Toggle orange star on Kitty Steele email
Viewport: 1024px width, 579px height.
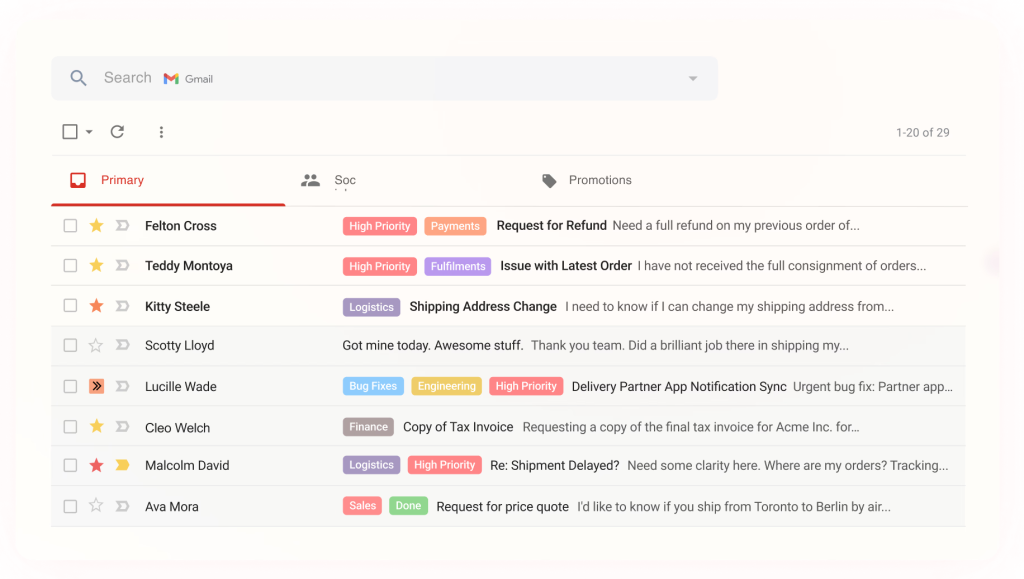tap(96, 305)
